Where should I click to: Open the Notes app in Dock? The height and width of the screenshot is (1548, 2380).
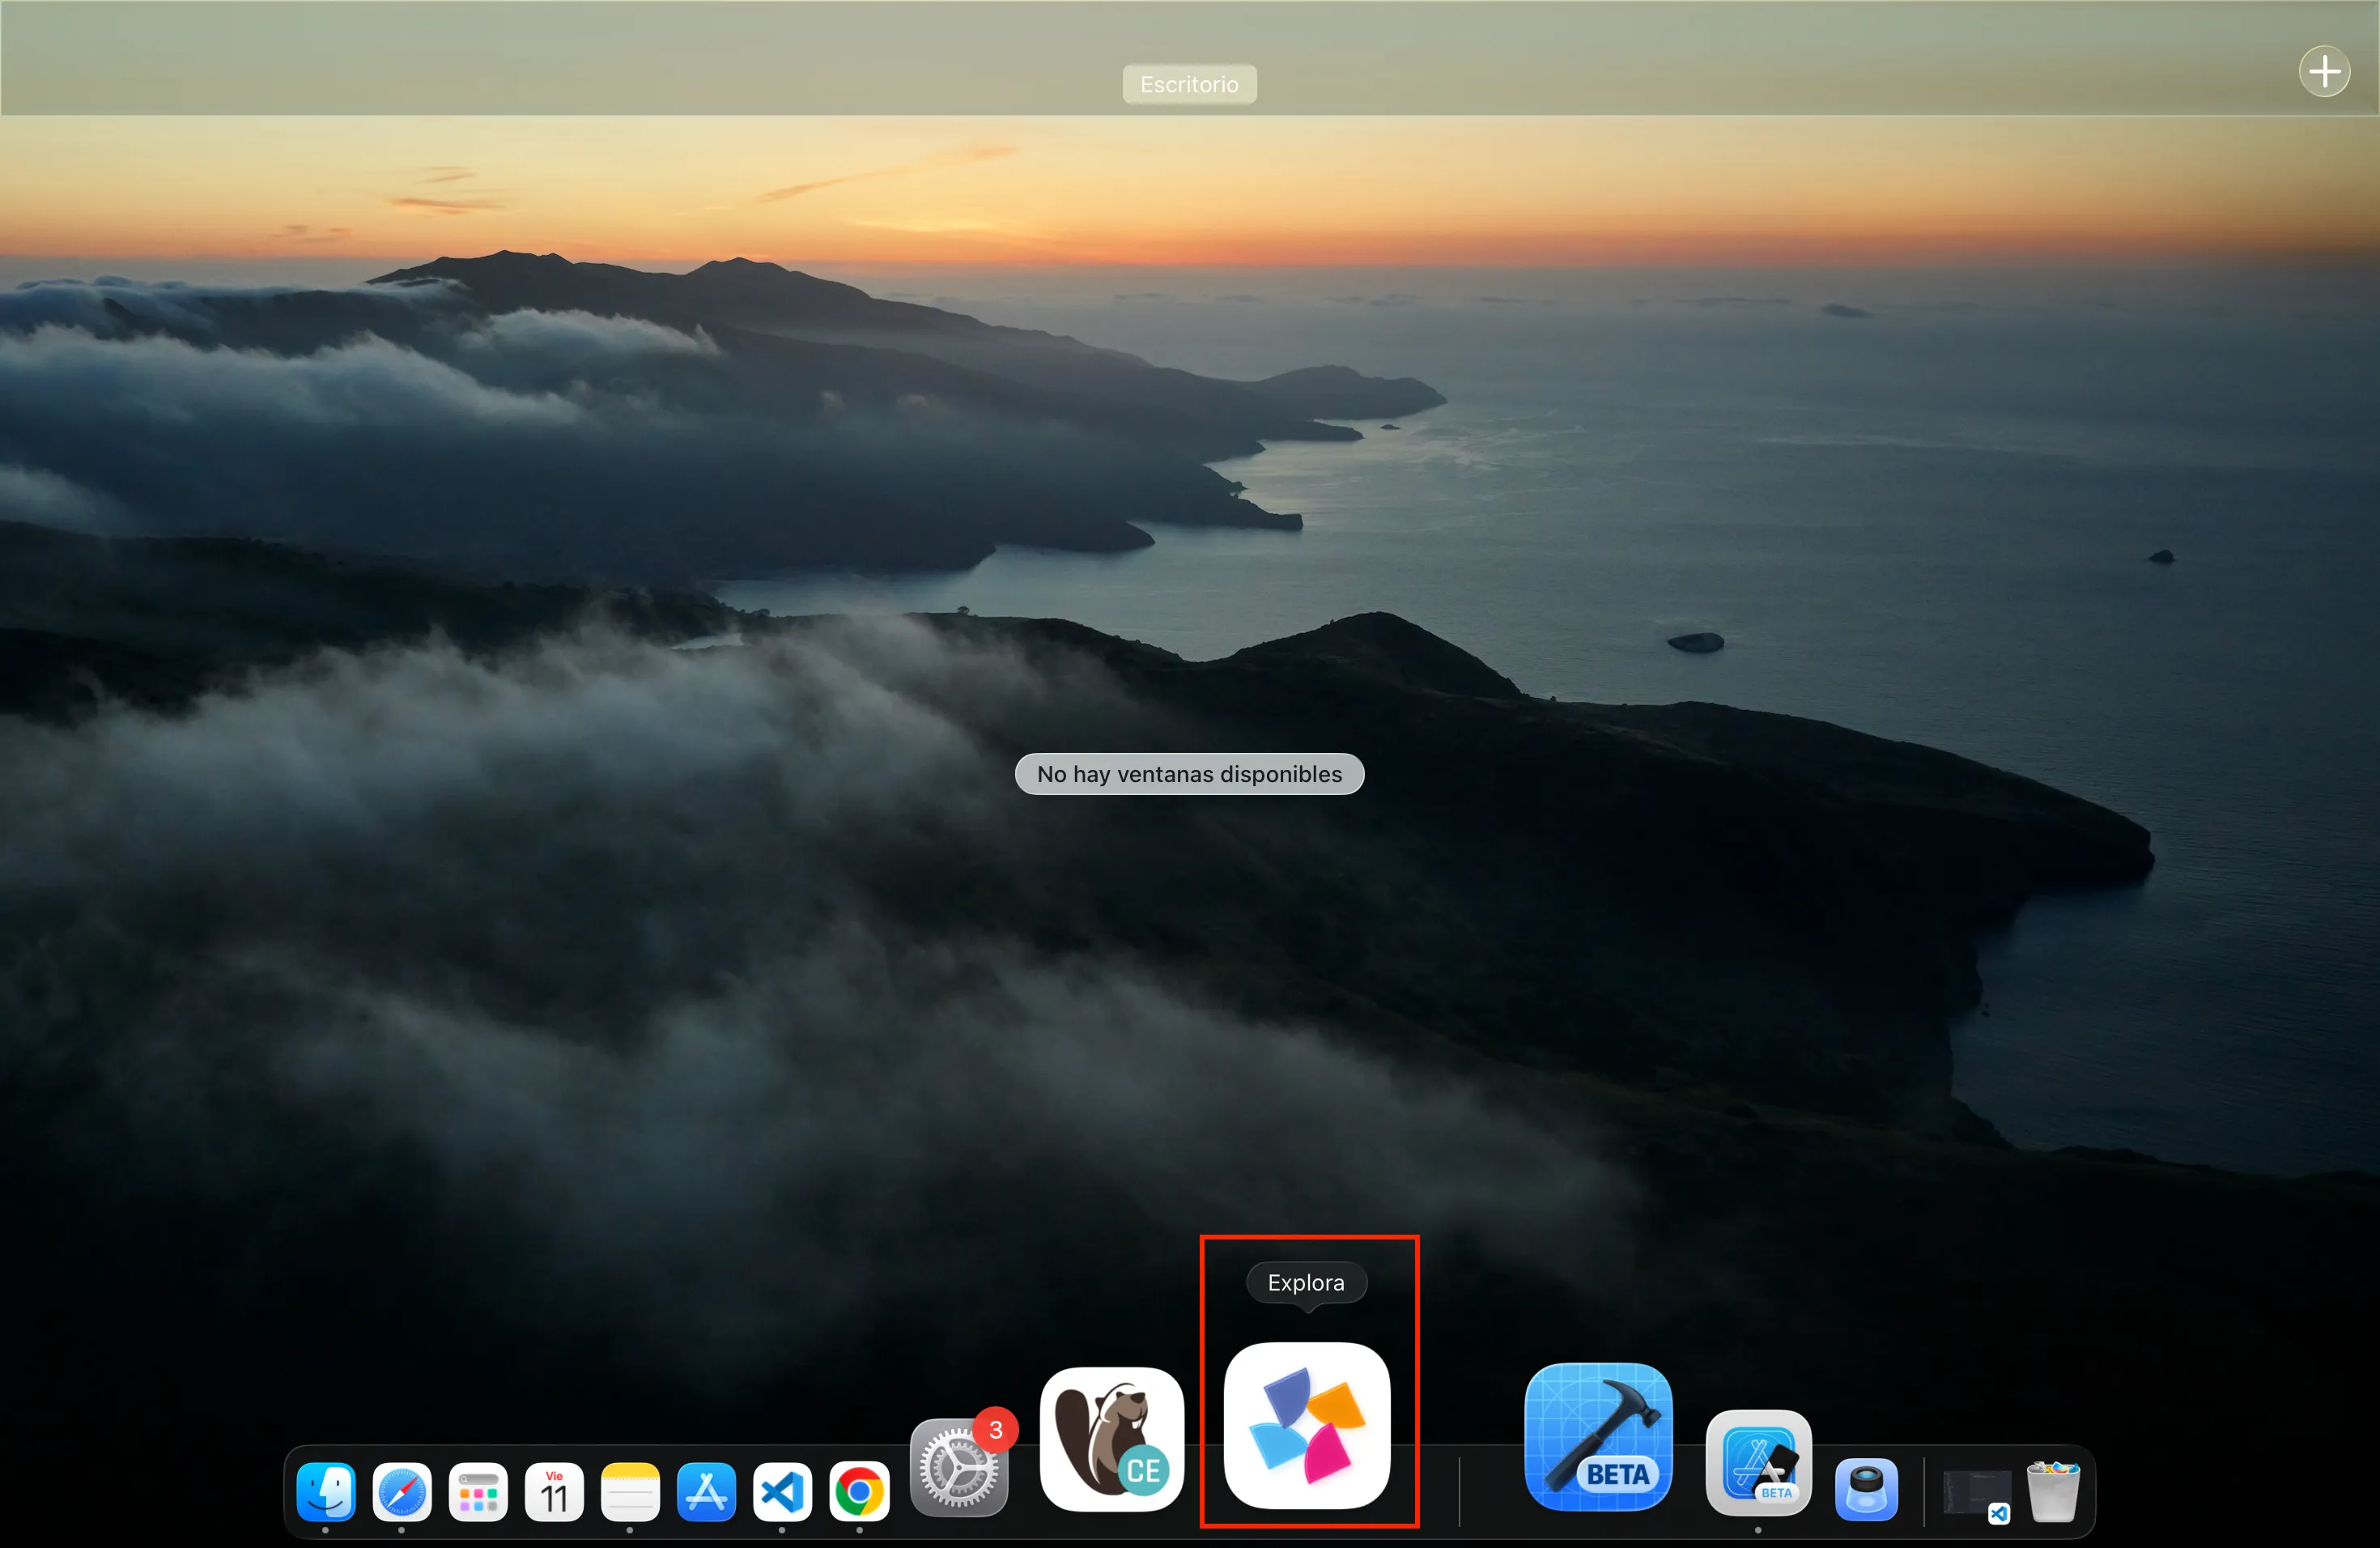click(x=630, y=1492)
